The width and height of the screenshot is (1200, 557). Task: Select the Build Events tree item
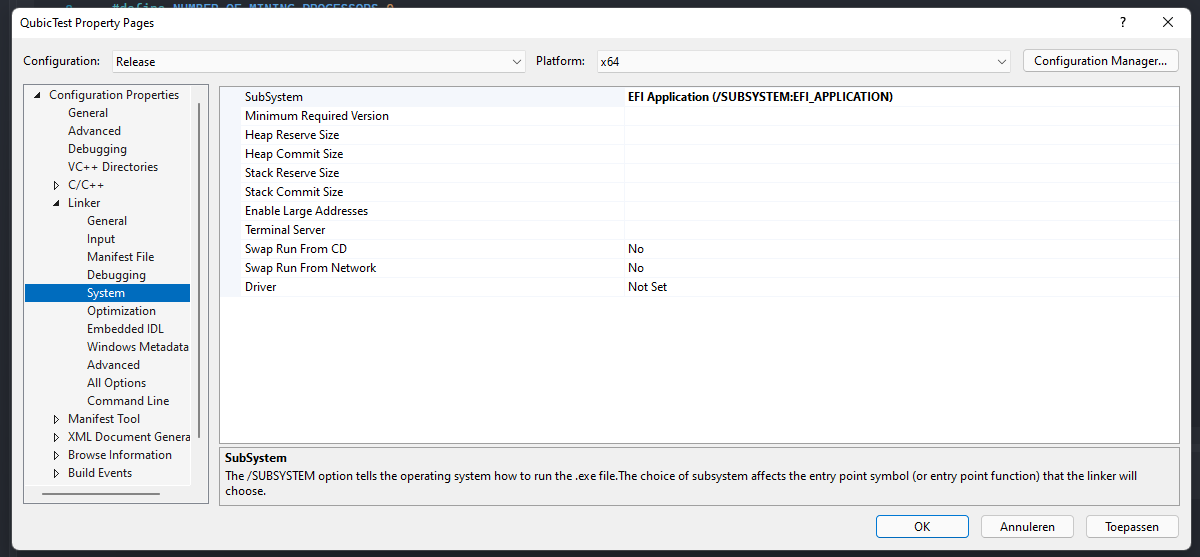pos(100,473)
